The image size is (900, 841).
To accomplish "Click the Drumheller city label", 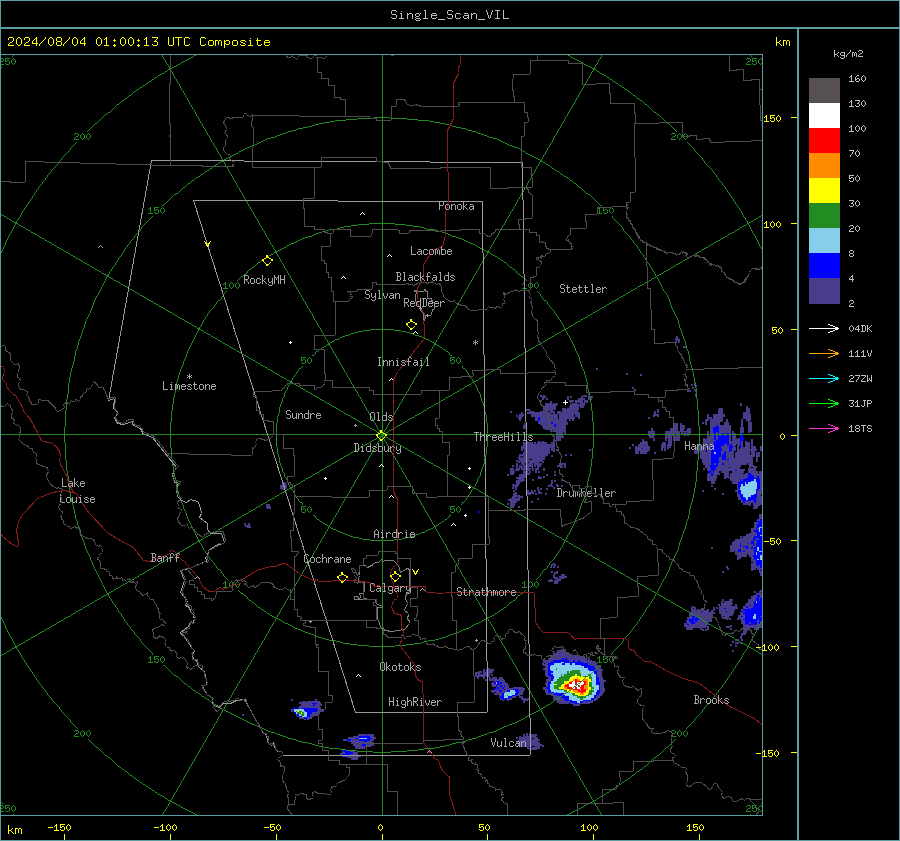I will point(586,493).
